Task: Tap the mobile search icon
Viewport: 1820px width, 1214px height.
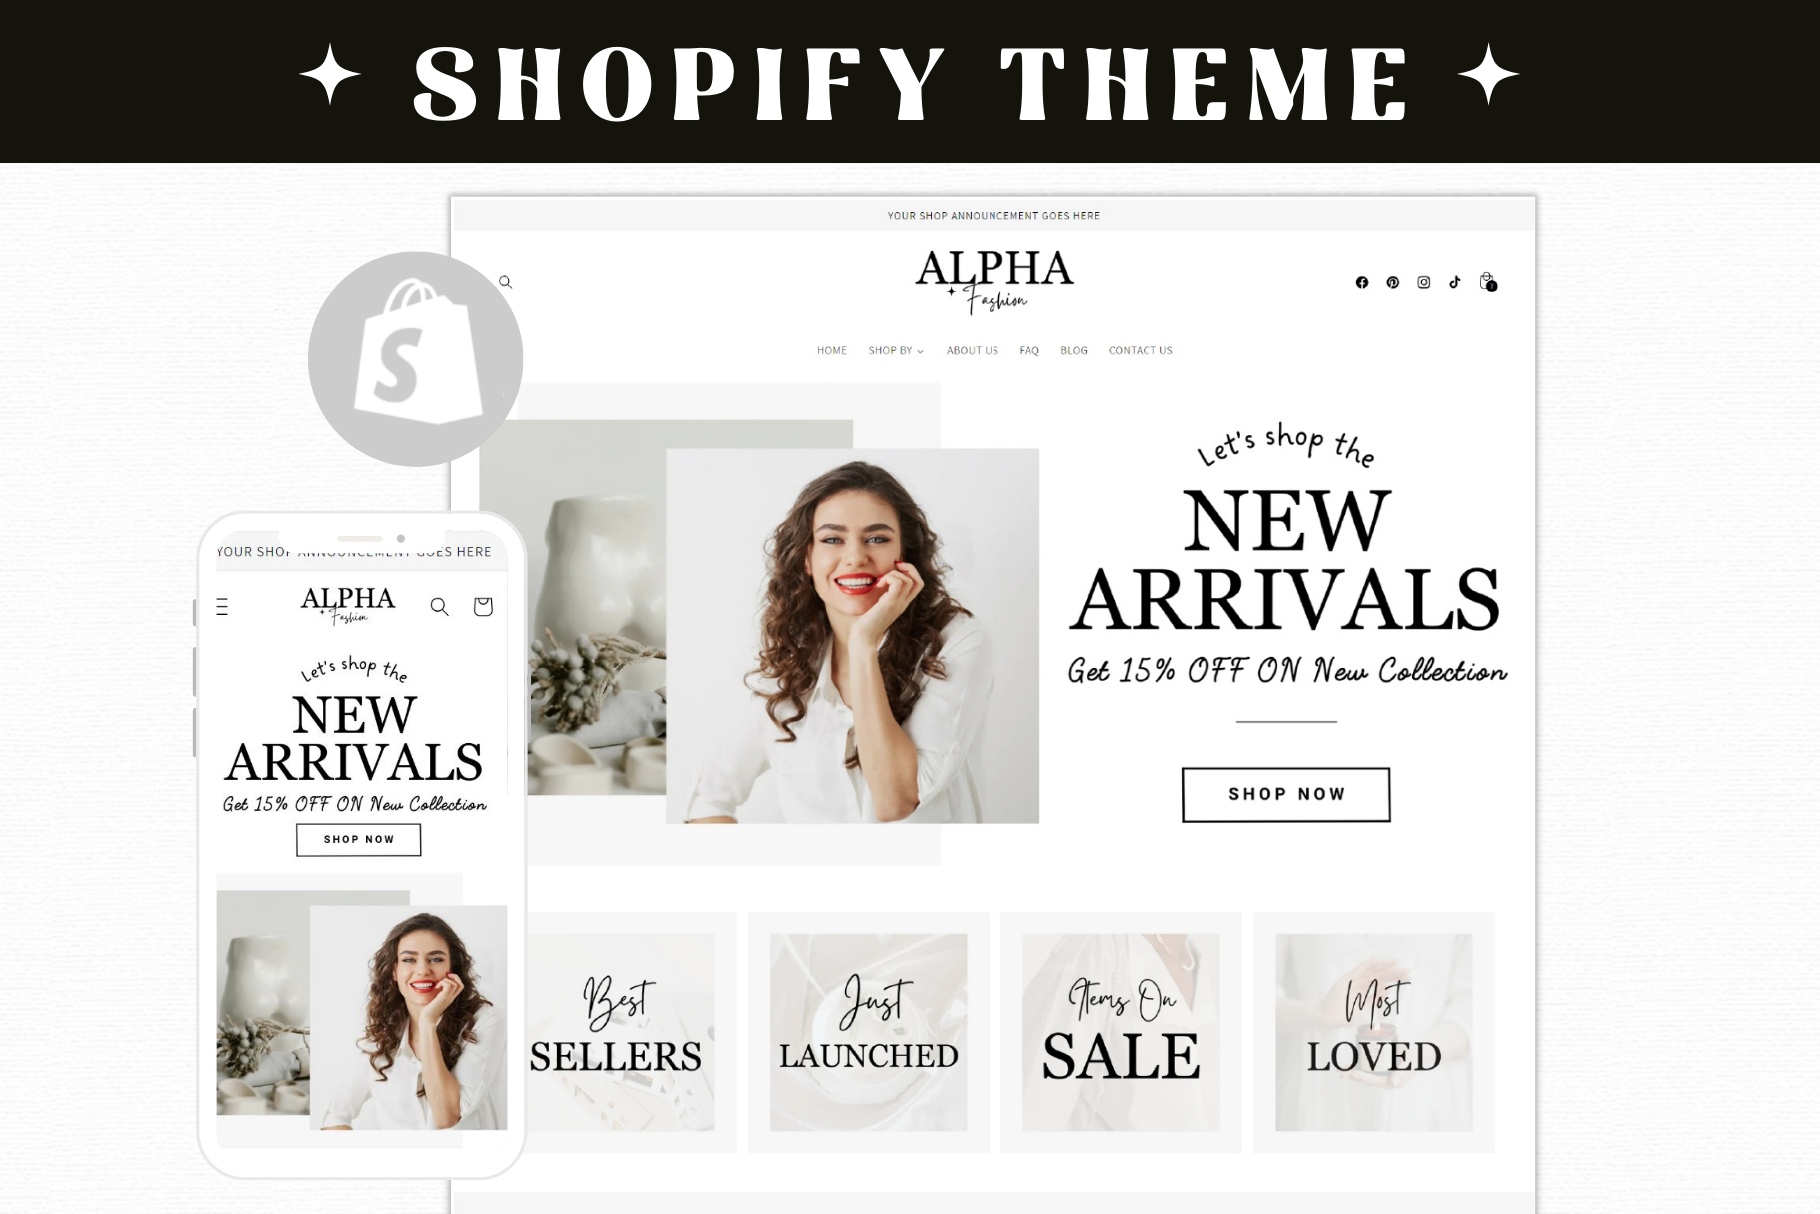Action: pos(439,606)
